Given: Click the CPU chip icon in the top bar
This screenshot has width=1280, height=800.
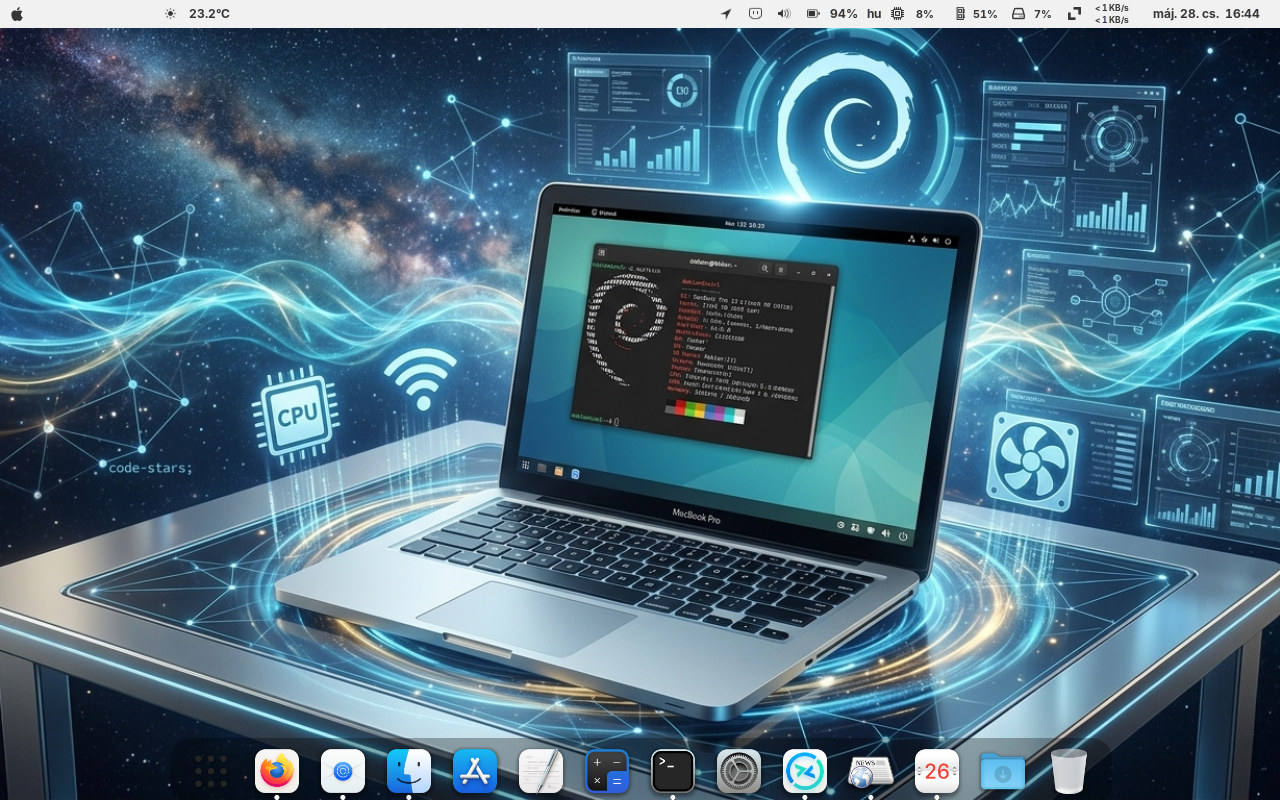Looking at the screenshot, I should (x=897, y=14).
